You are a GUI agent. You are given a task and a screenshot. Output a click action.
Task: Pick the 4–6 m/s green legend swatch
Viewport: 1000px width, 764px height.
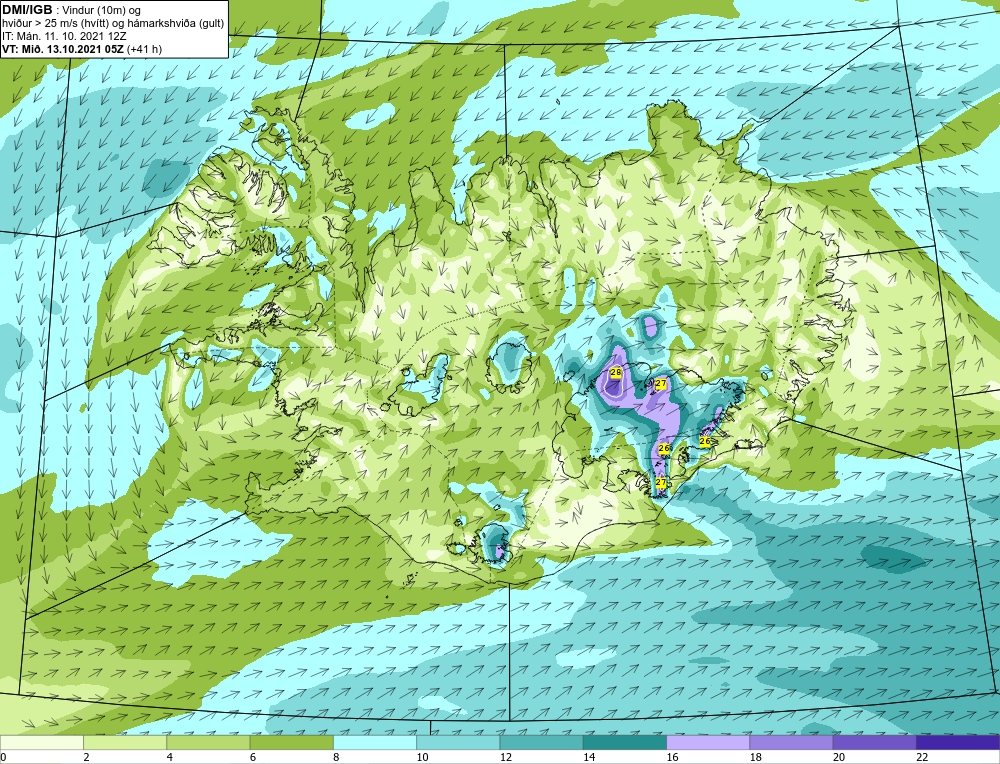(x=208, y=743)
